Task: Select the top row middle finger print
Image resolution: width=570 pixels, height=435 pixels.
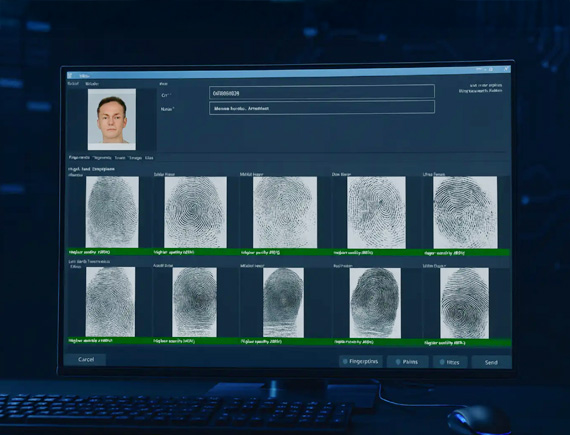Action: (285, 212)
